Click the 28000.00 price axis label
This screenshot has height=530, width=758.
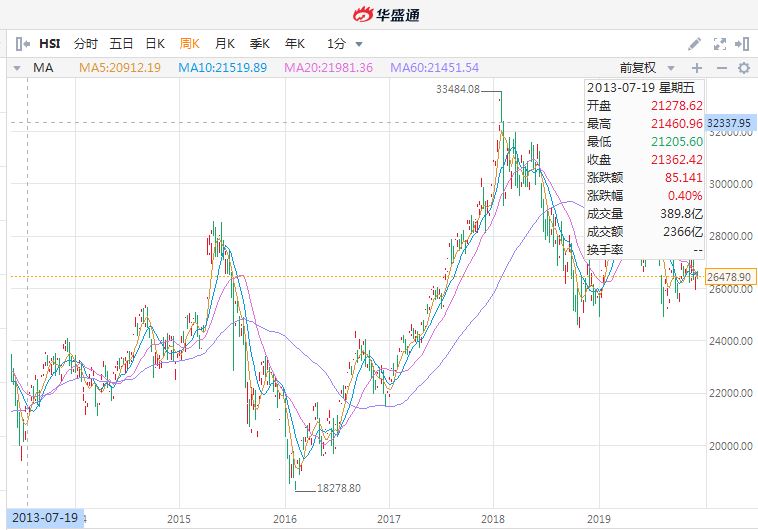coord(730,236)
